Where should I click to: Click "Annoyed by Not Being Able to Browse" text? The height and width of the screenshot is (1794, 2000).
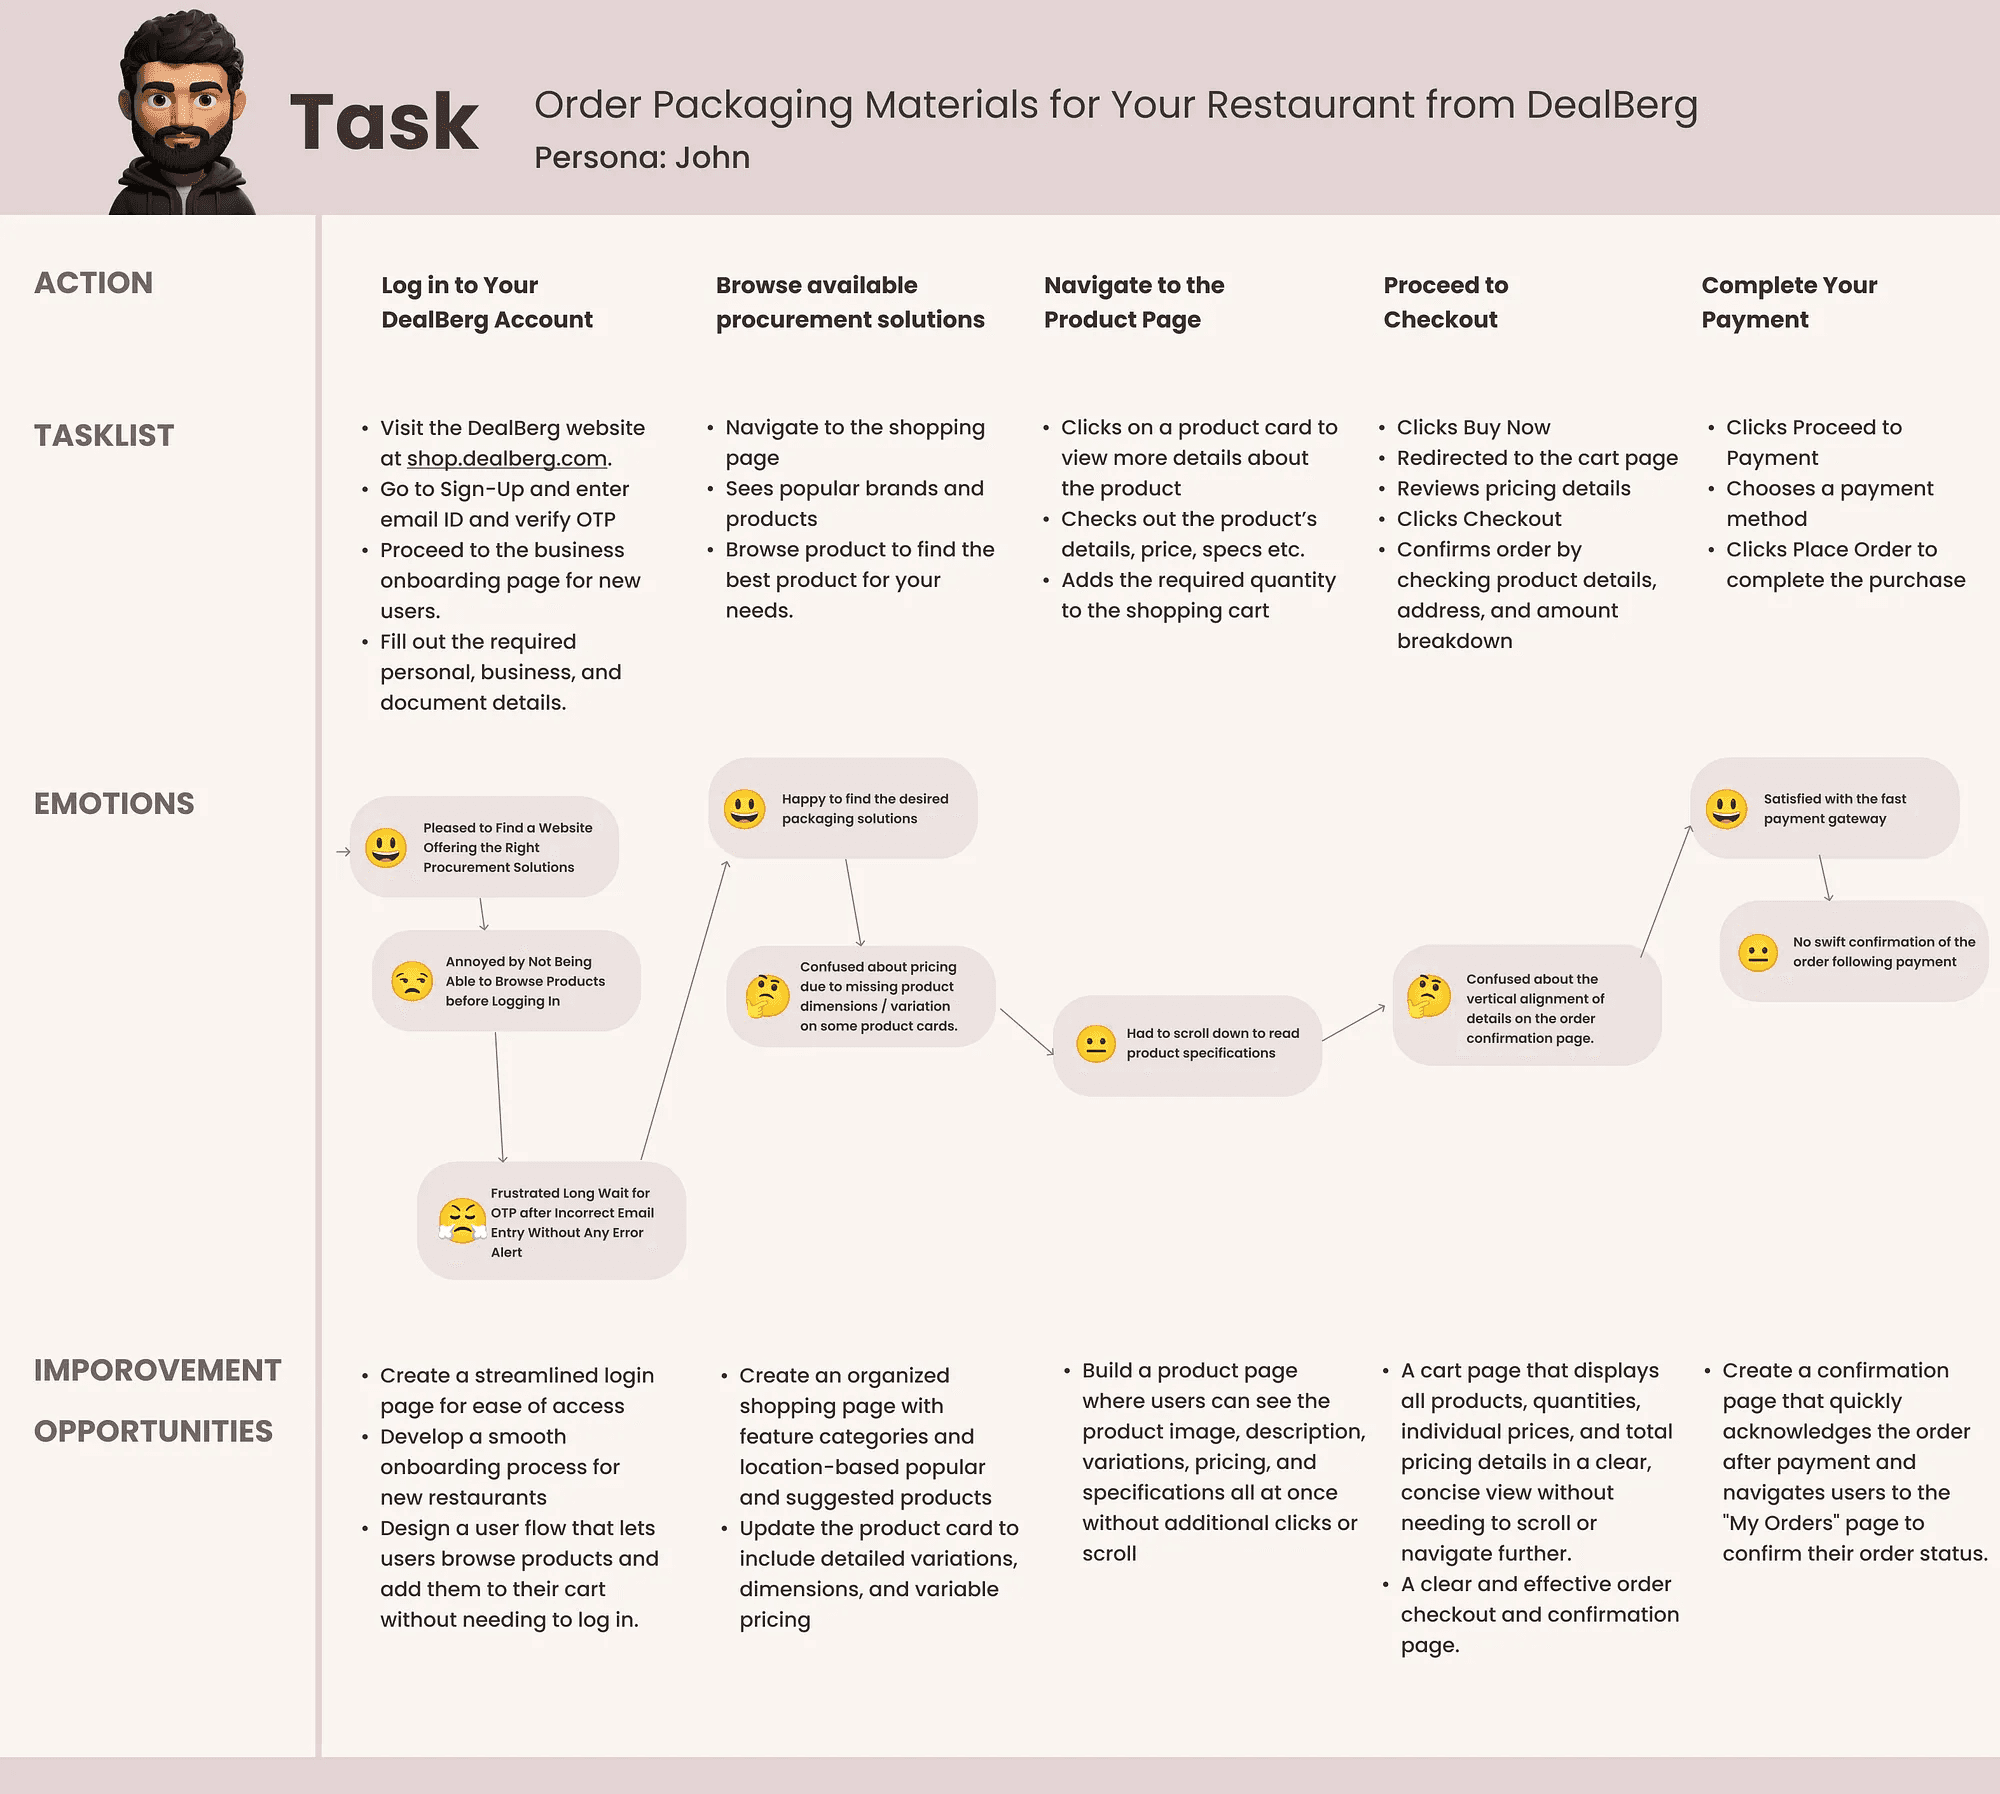point(525,981)
